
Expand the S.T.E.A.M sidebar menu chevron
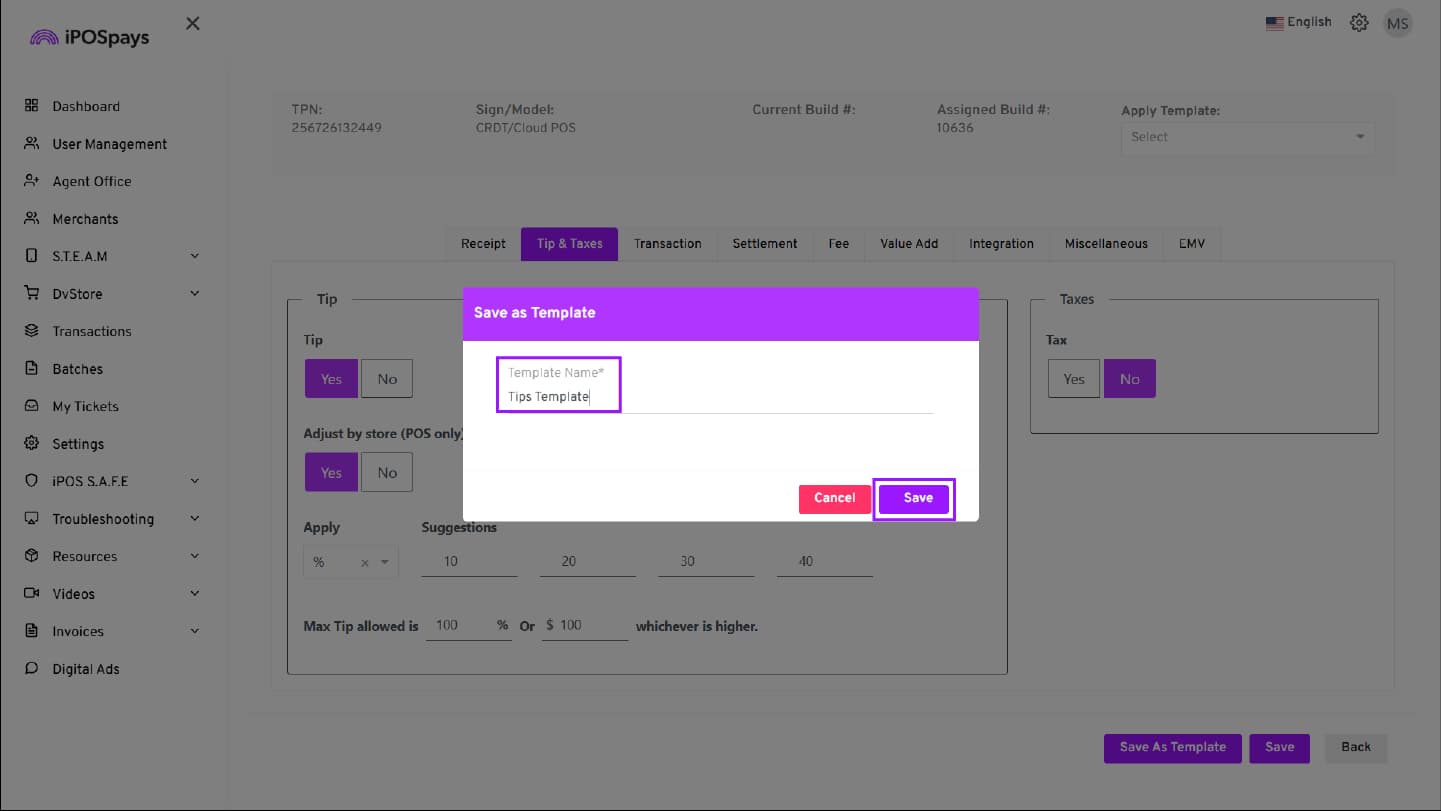tap(195, 256)
